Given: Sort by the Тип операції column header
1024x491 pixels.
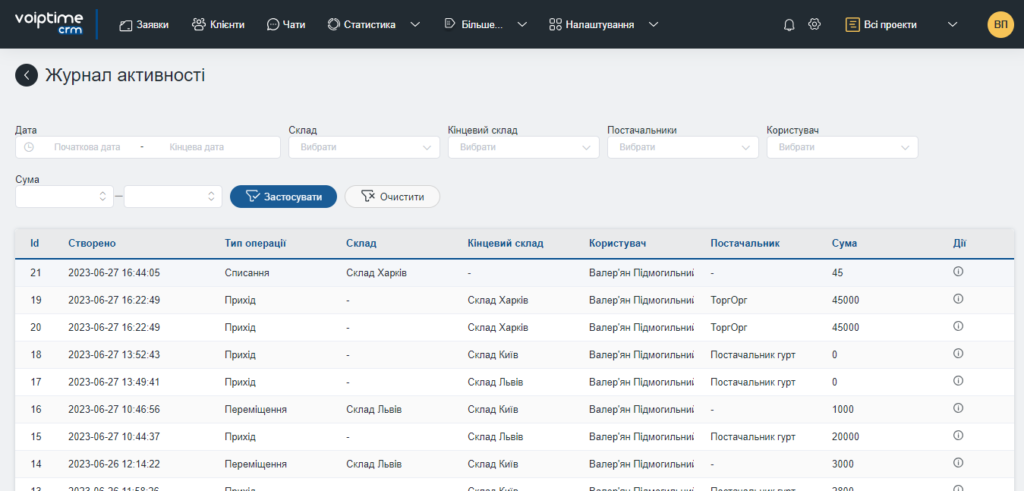Looking at the screenshot, I should tap(256, 244).
